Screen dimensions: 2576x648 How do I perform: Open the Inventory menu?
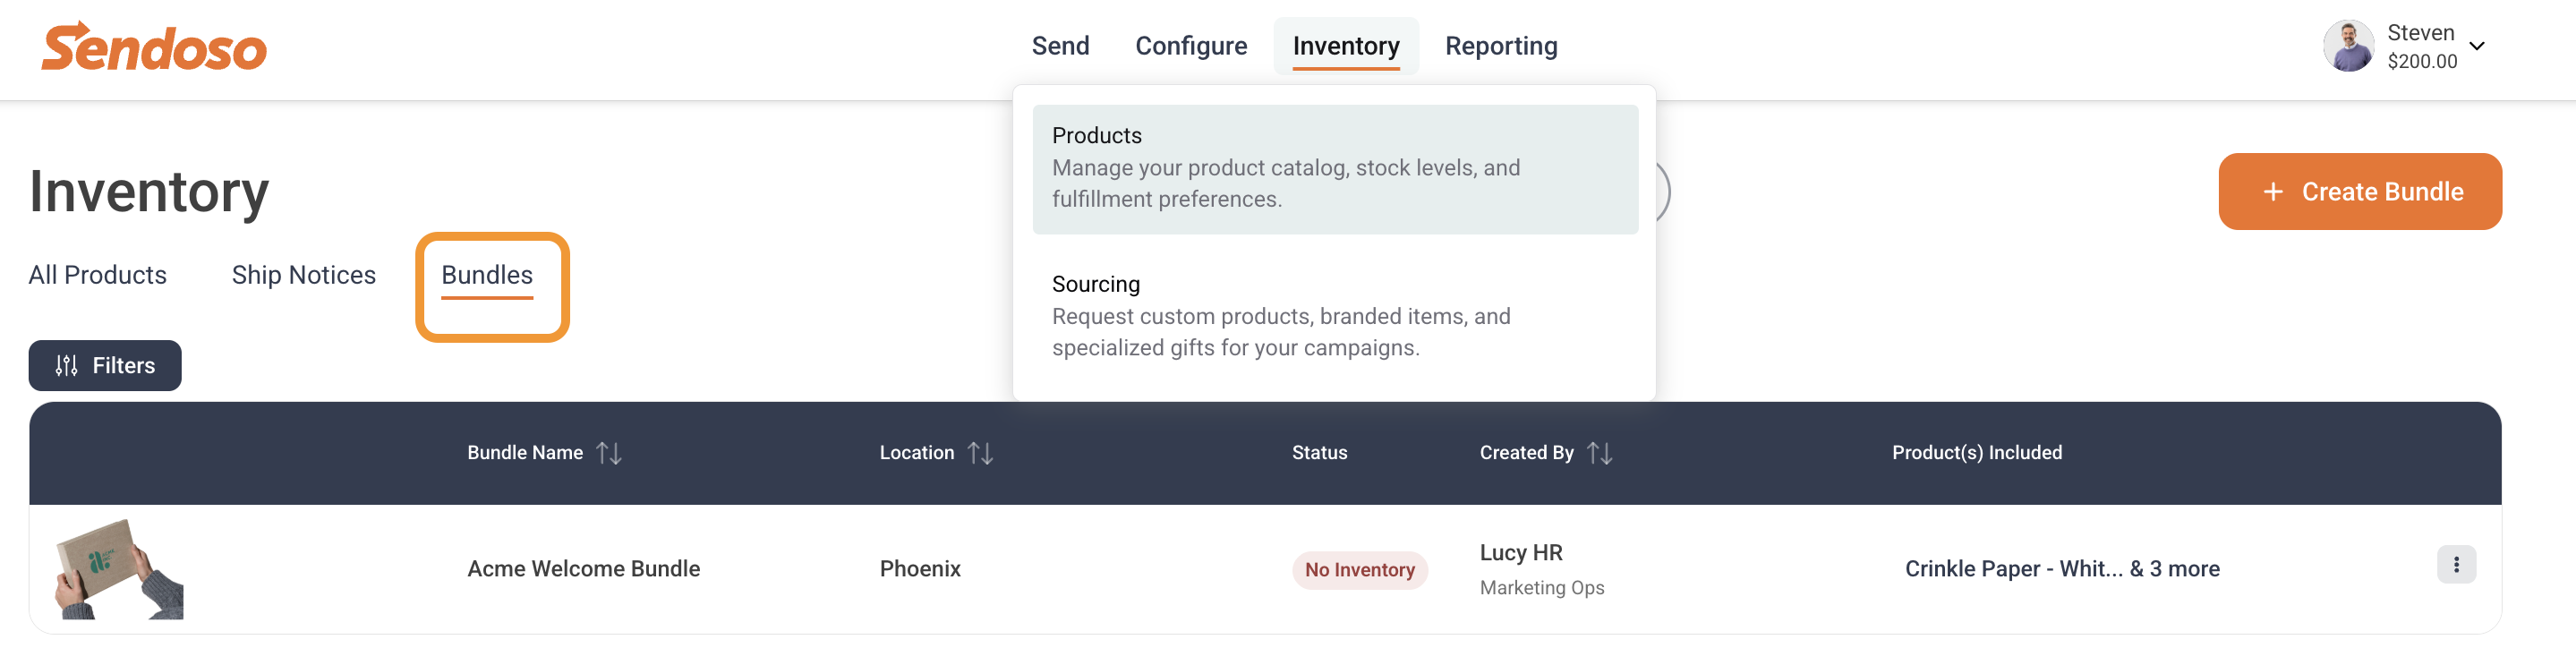1346,46
